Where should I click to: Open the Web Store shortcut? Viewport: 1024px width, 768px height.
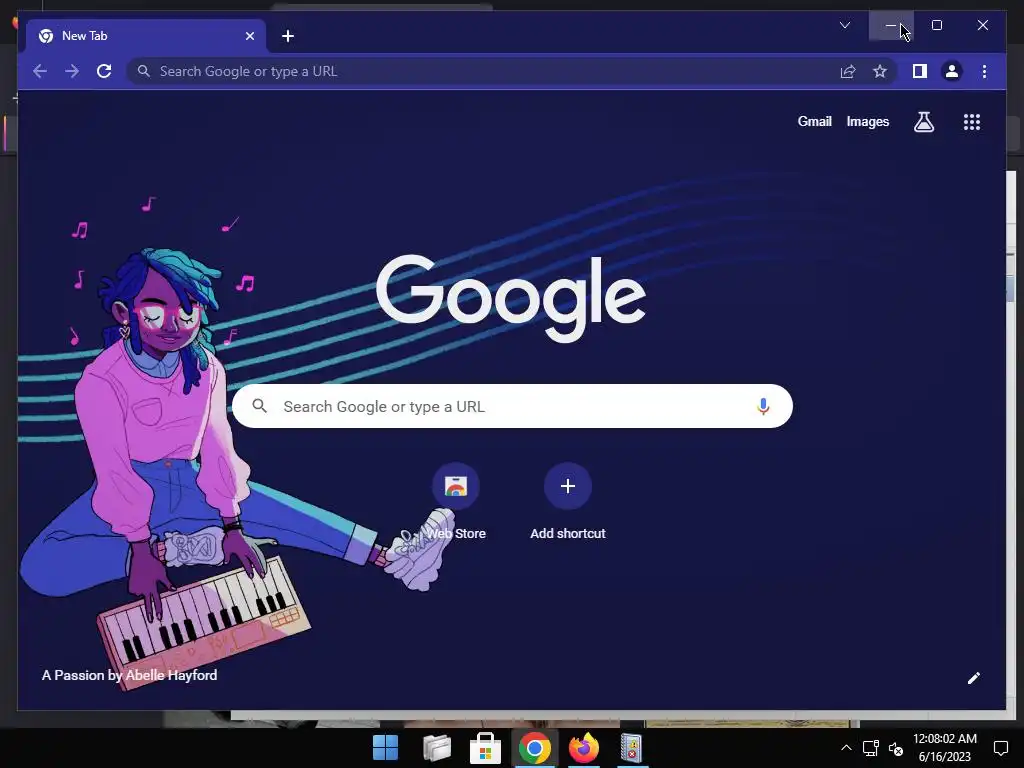click(x=455, y=502)
